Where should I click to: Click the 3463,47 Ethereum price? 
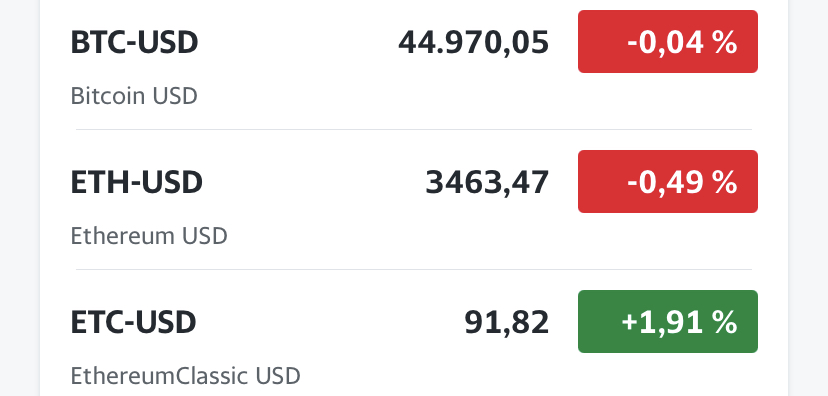[487, 182]
